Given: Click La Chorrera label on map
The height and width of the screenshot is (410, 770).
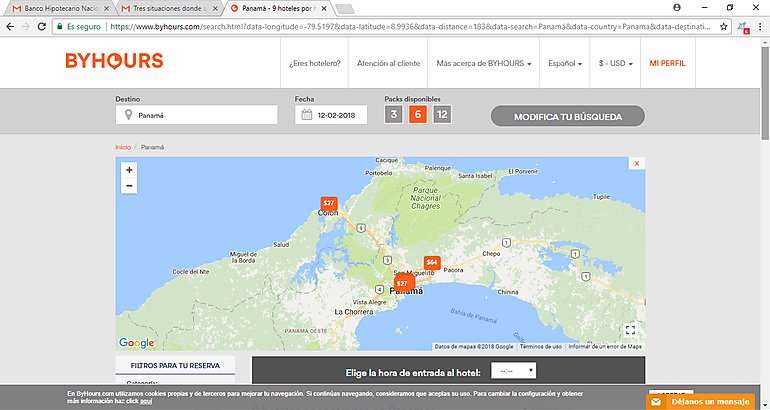Looking at the screenshot, I should (354, 312).
